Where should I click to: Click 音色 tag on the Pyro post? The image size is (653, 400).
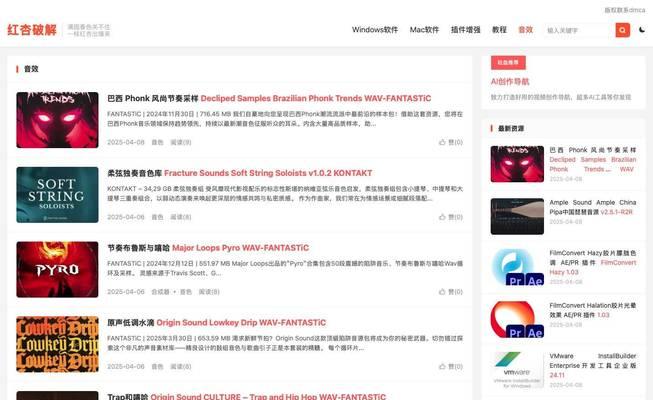[185, 292]
